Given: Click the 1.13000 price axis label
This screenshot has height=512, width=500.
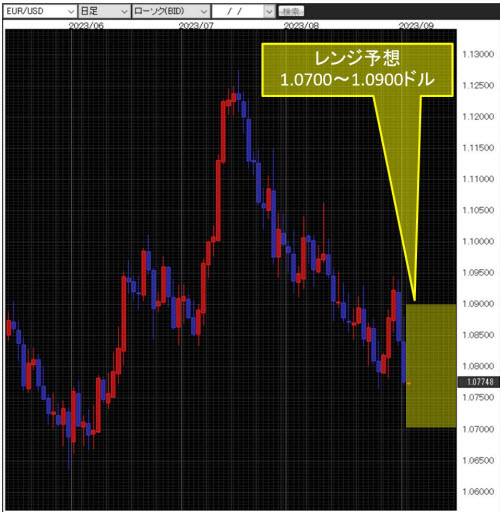Looking at the screenshot, I should click(x=478, y=54).
